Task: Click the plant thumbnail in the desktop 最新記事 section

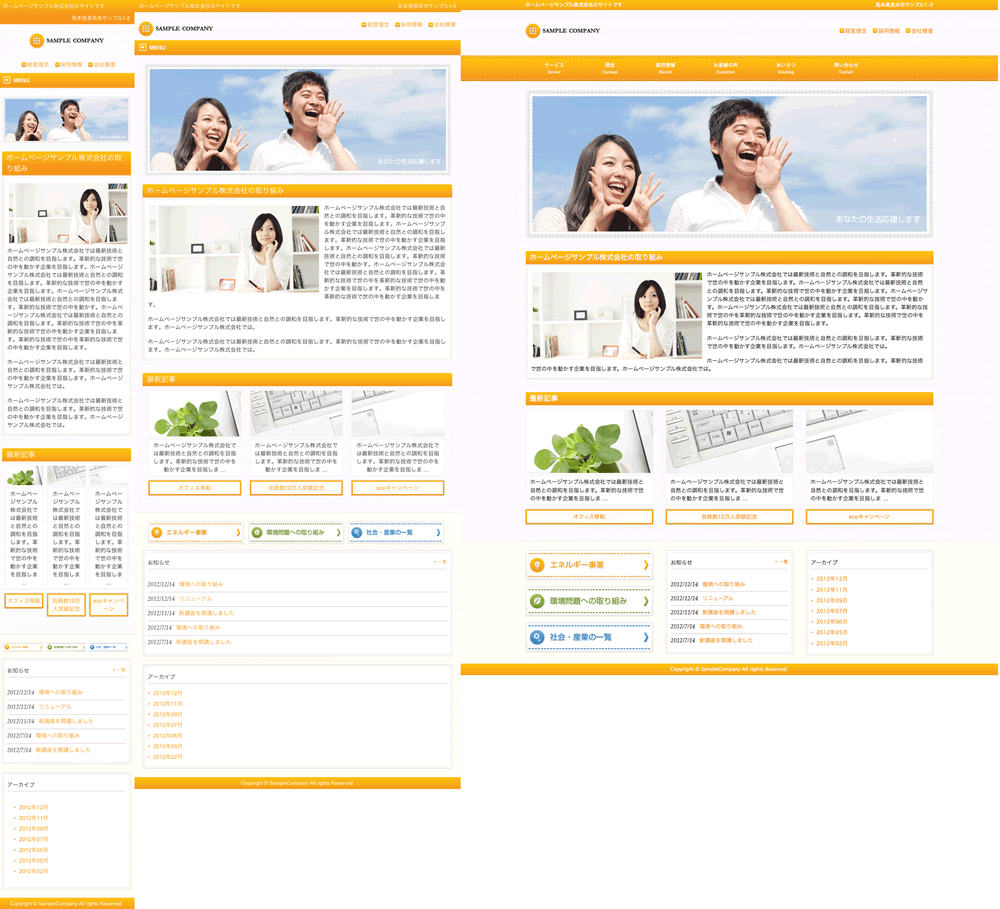Action: click(589, 441)
